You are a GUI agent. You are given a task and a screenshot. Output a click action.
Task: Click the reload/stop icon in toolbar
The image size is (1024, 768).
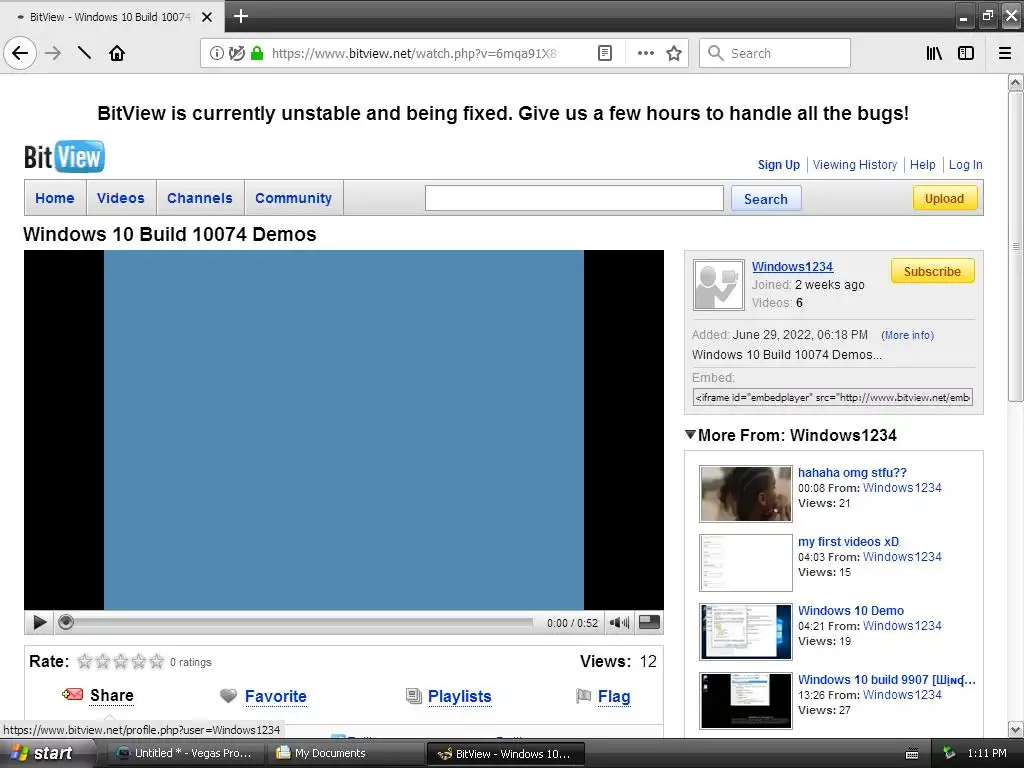point(84,53)
